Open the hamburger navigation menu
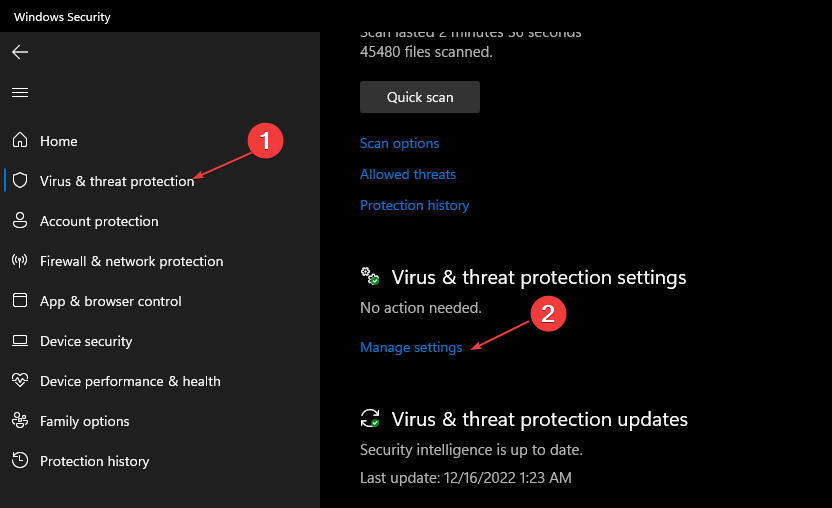Viewport: 832px width, 508px height. [x=20, y=92]
